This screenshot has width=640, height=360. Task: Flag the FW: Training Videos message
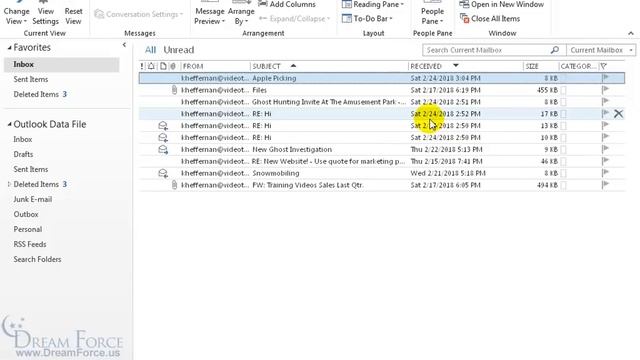tap(605, 184)
